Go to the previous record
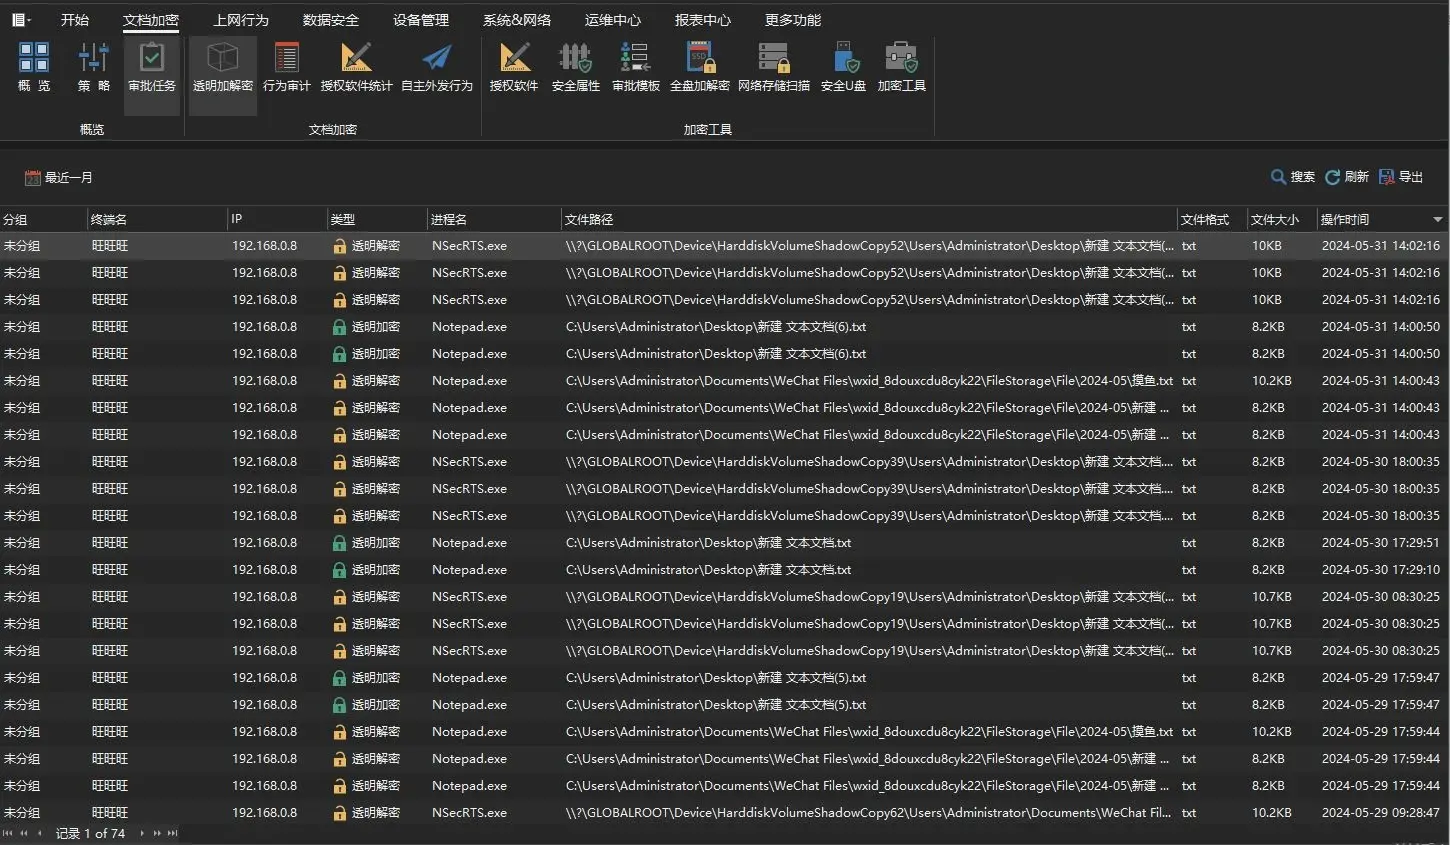This screenshot has height=845, width=1450. pos(40,833)
